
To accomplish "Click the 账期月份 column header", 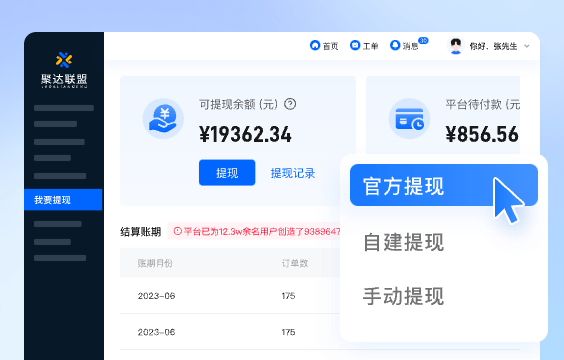I will [155, 263].
